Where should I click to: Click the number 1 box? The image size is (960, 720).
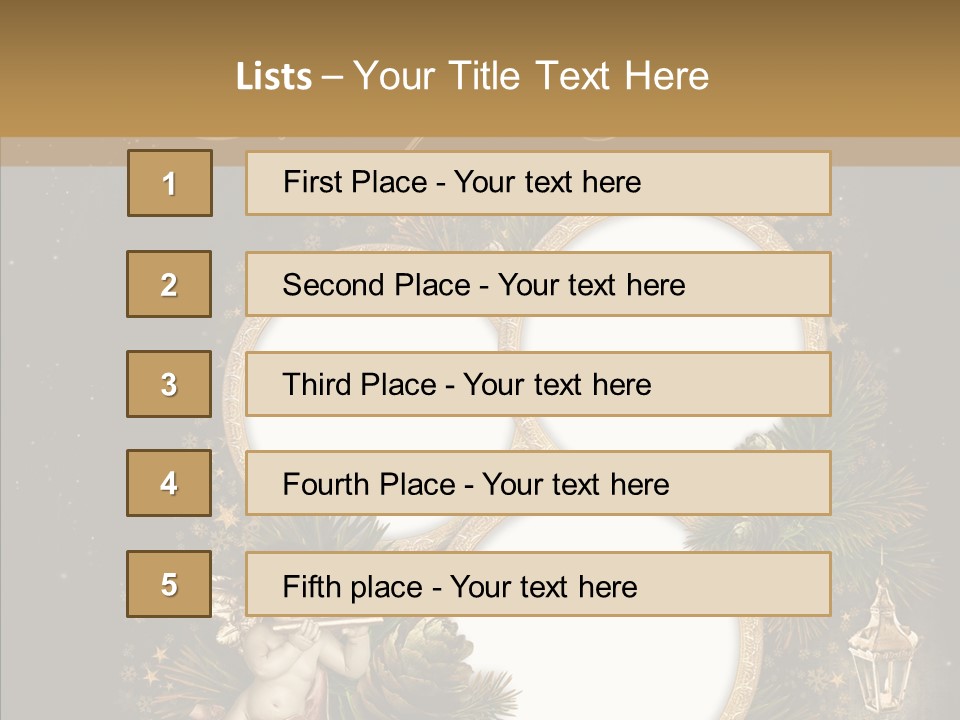tap(170, 183)
